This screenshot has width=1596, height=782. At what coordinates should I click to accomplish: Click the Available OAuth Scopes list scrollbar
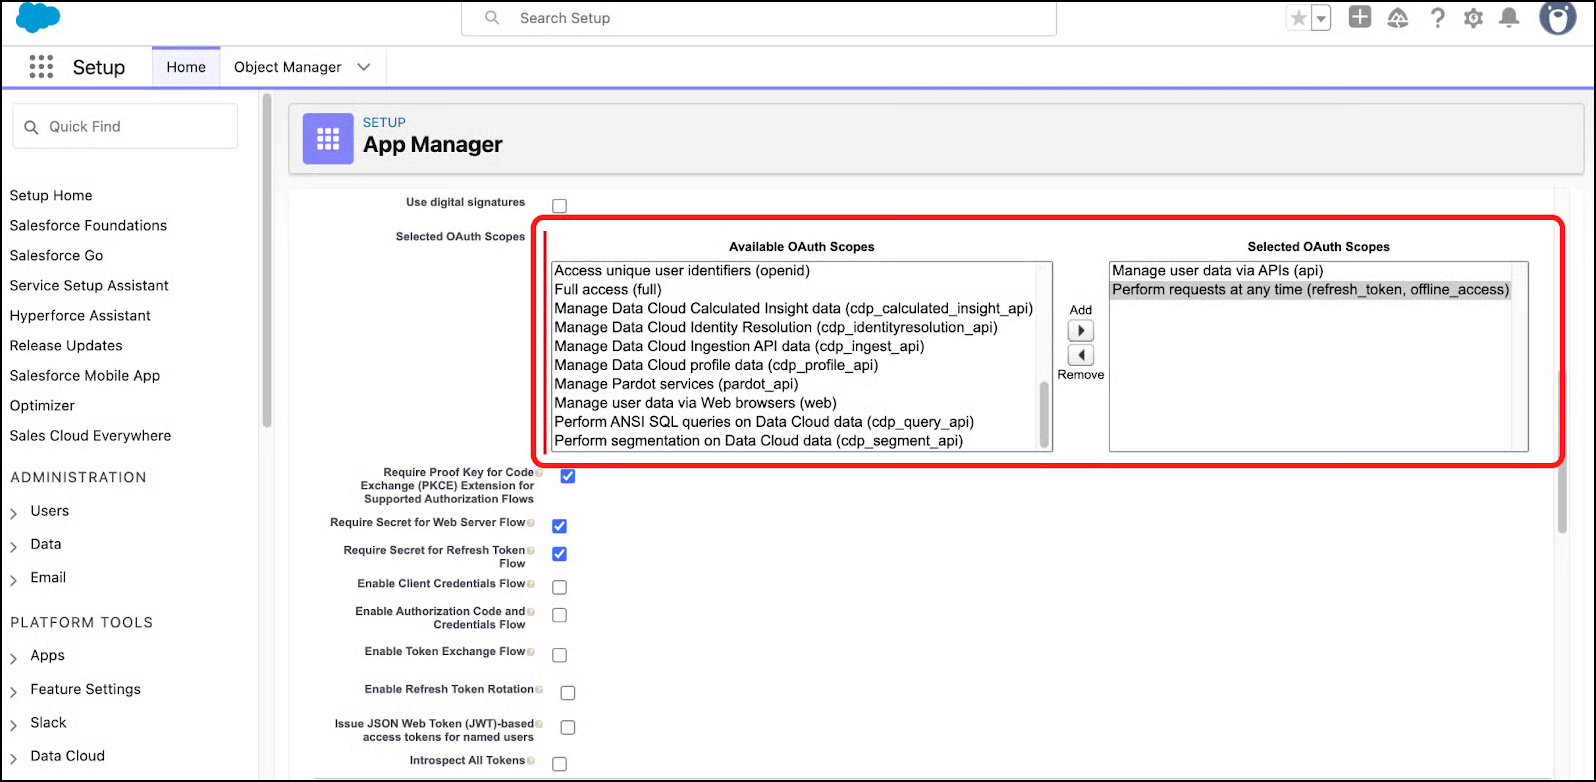tap(1045, 415)
